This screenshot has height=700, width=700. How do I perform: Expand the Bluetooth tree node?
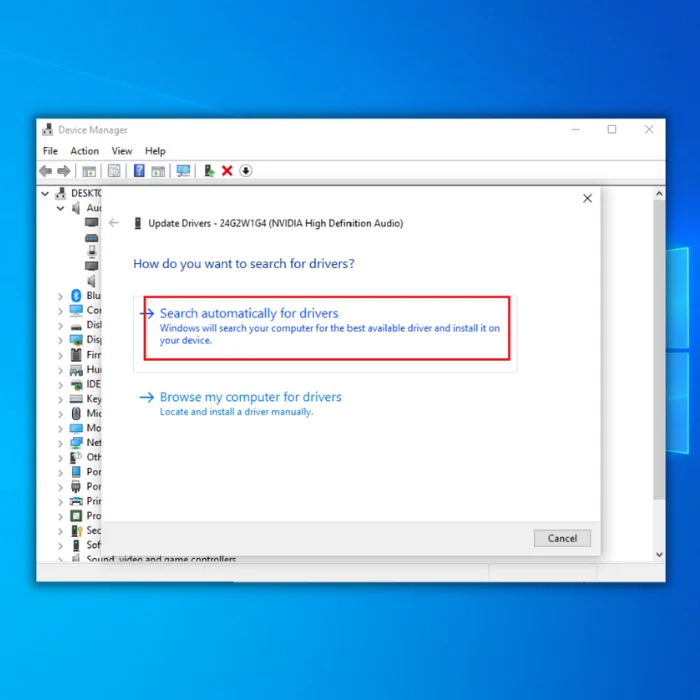(61, 296)
